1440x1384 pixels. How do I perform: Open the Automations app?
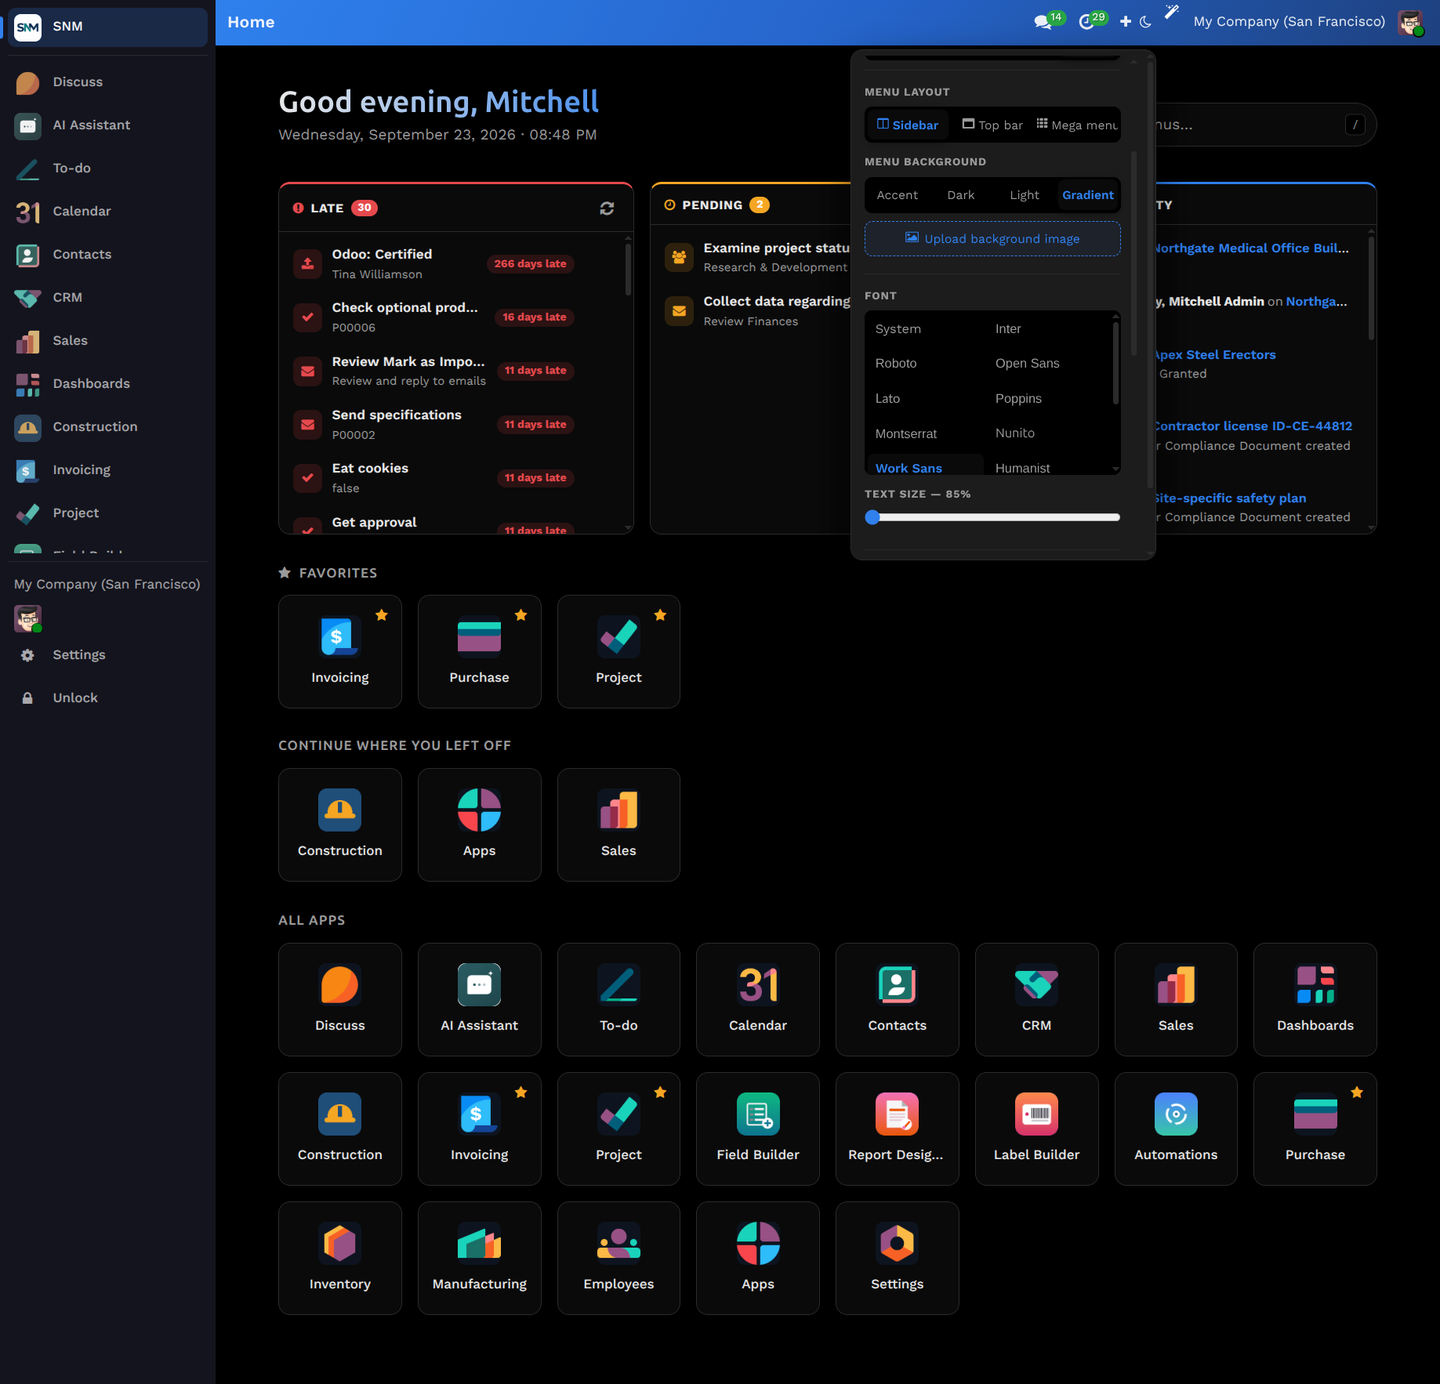[1176, 1128]
